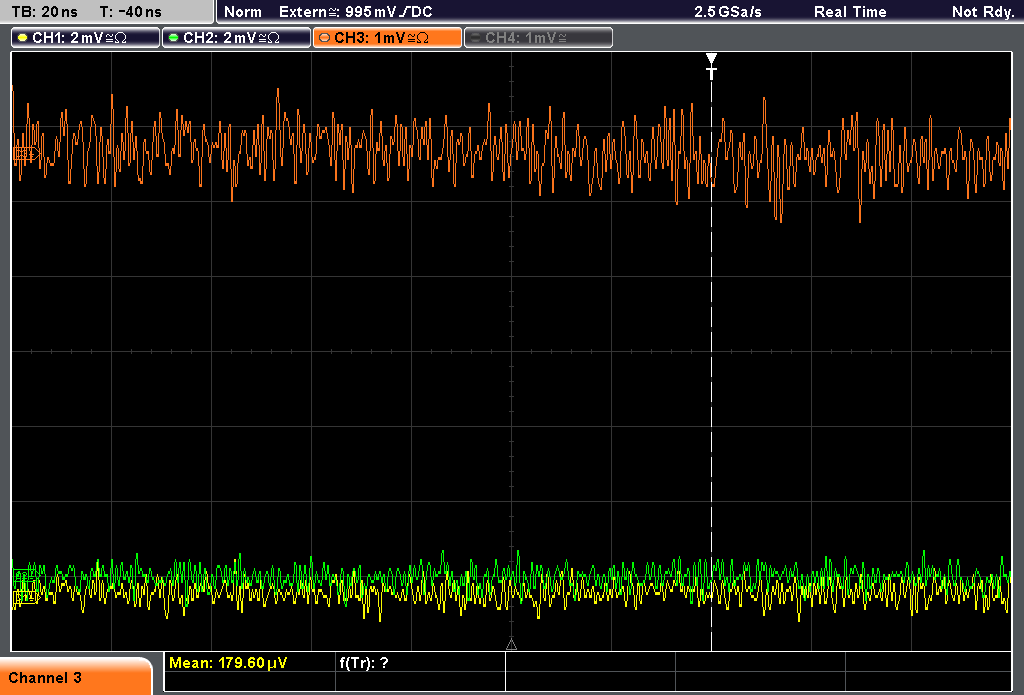Click the Real Time acquisition mode label
Viewport: 1024px width, 695px height.
coord(850,12)
